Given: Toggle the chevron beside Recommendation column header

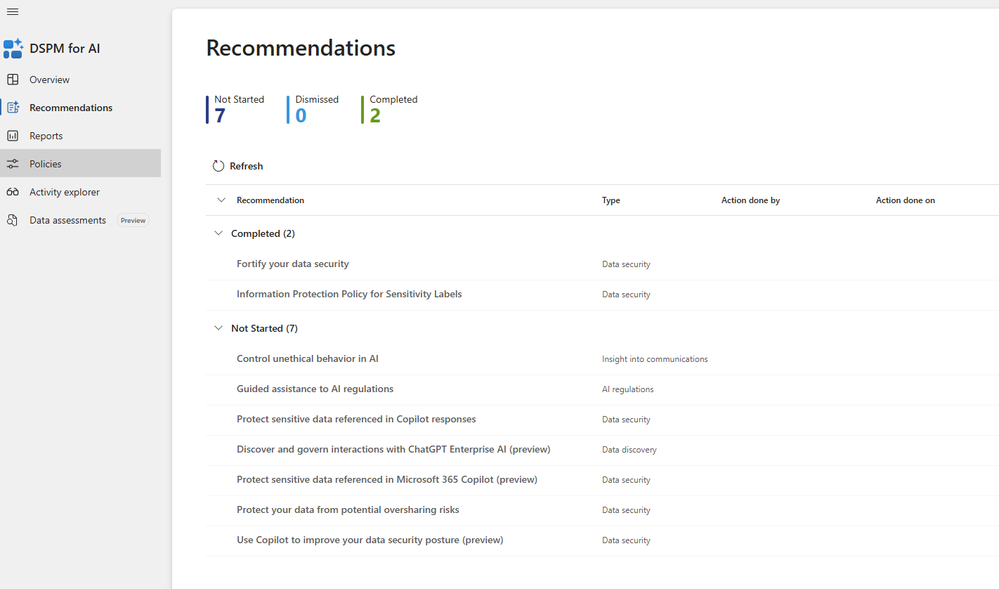Looking at the screenshot, I should point(221,200).
